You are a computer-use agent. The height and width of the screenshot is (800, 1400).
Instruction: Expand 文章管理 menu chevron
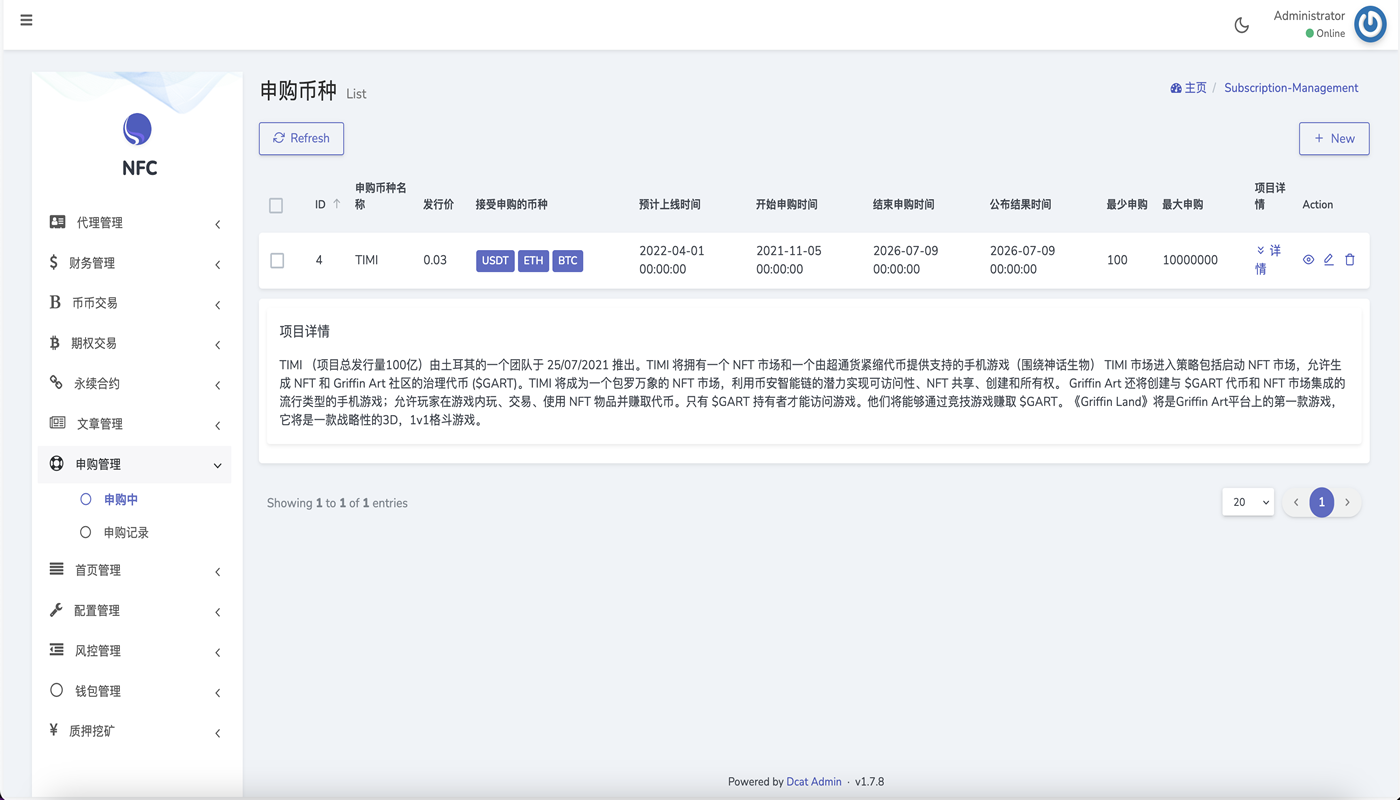(218, 425)
